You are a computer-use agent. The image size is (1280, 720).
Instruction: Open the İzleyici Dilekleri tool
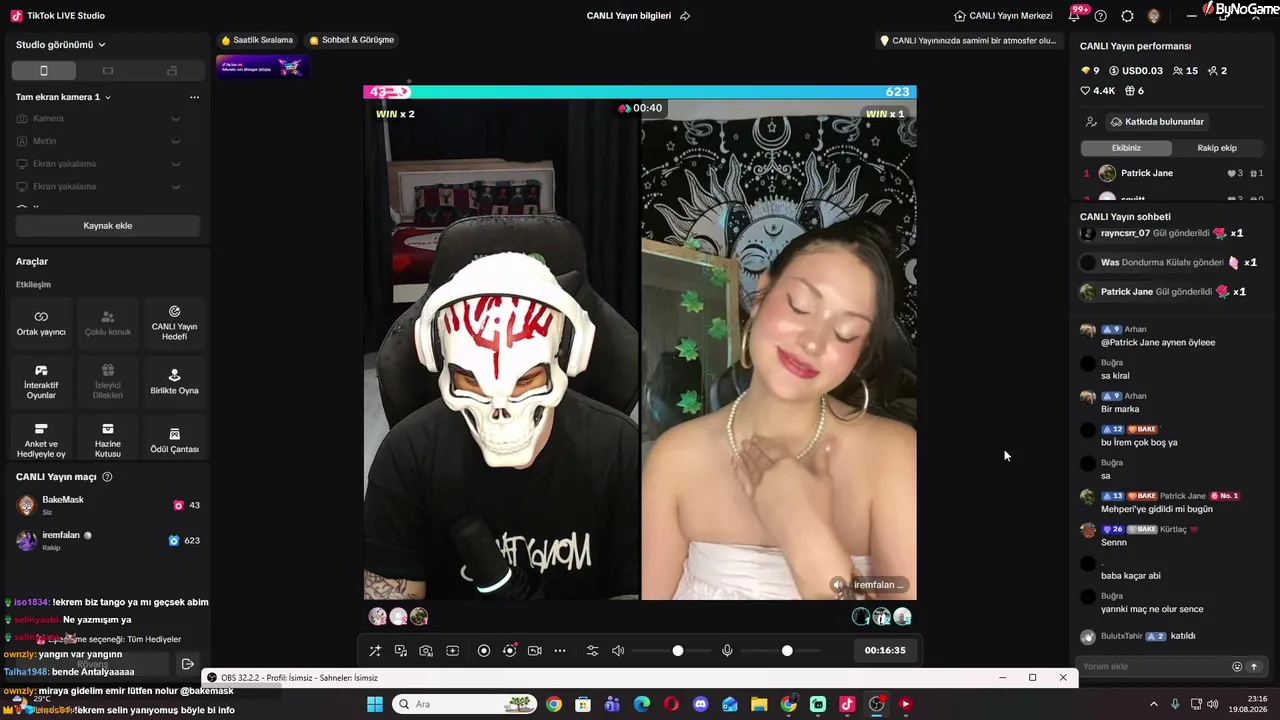click(x=108, y=381)
